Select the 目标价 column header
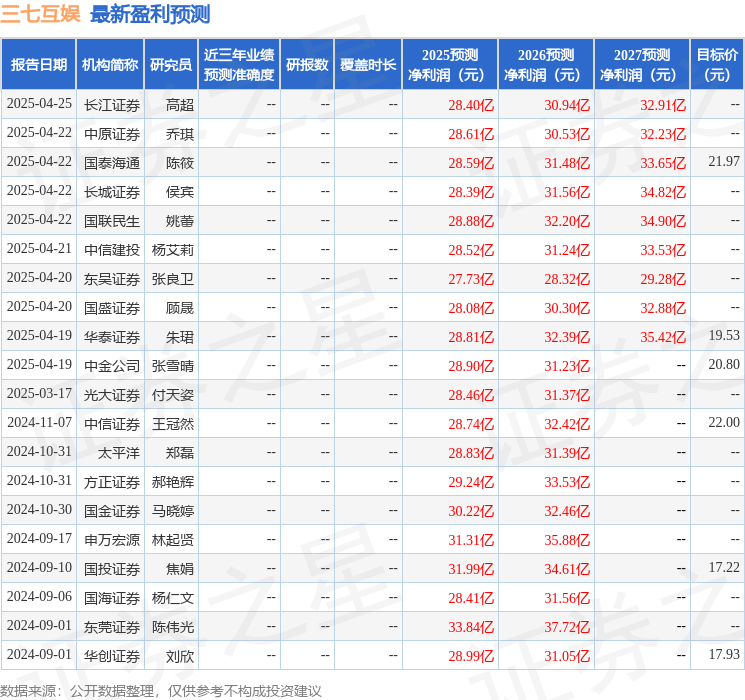The image size is (745, 700). 717,65
